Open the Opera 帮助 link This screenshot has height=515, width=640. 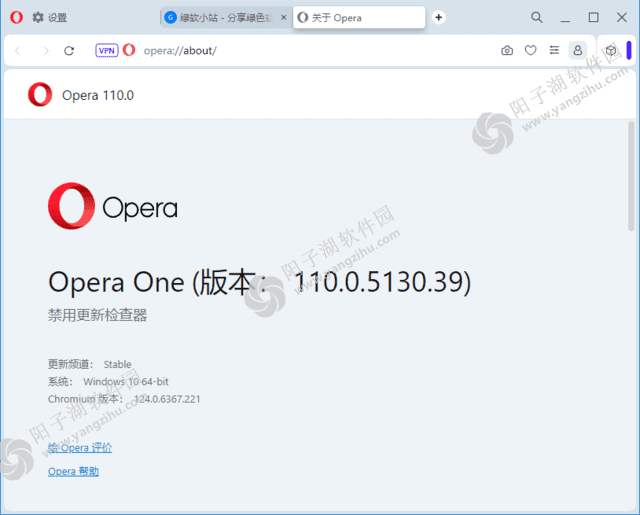(x=73, y=471)
